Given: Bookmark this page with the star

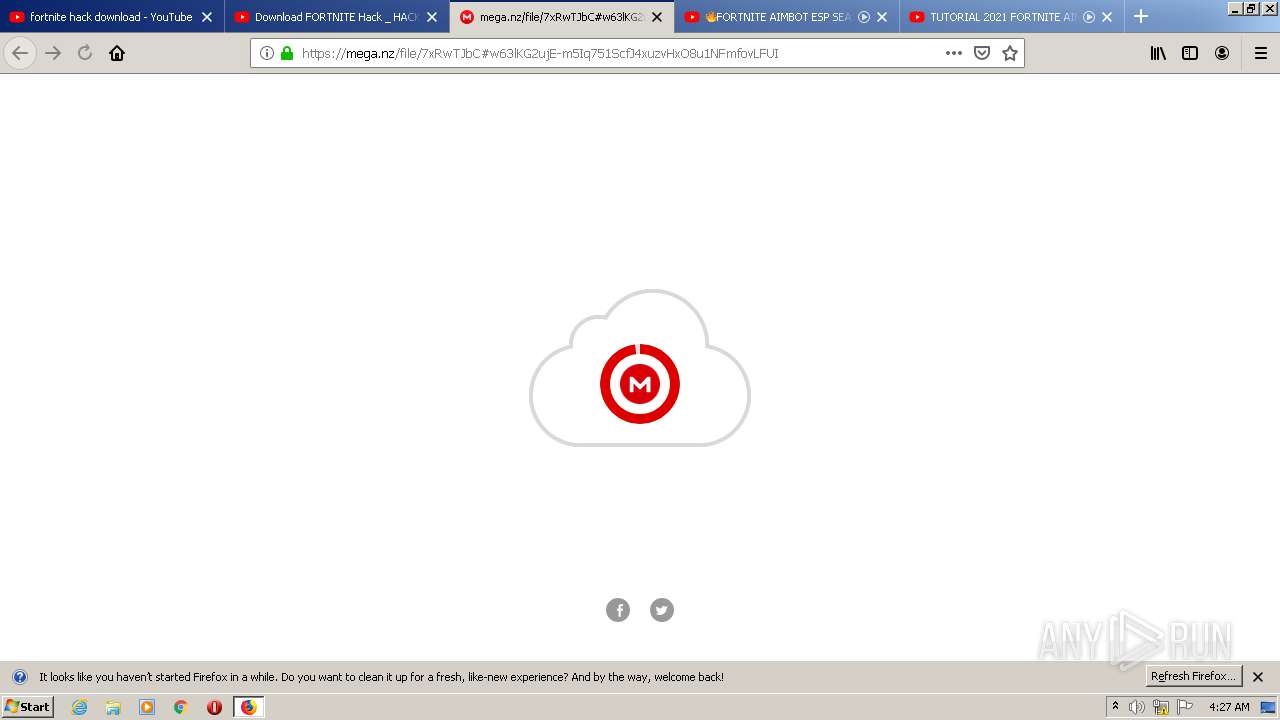Looking at the screenshot, I should [x=1010, y=53].
